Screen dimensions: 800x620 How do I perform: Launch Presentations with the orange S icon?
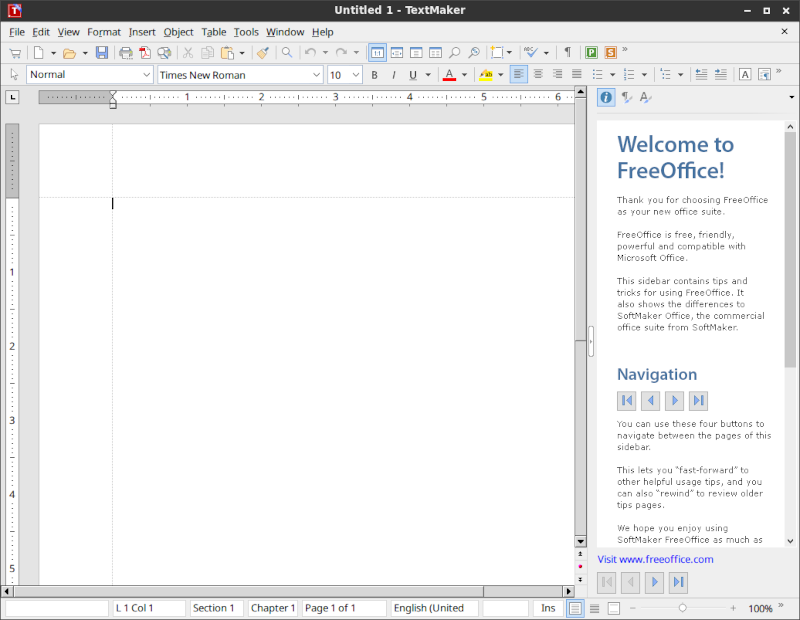tap(611, 53)
